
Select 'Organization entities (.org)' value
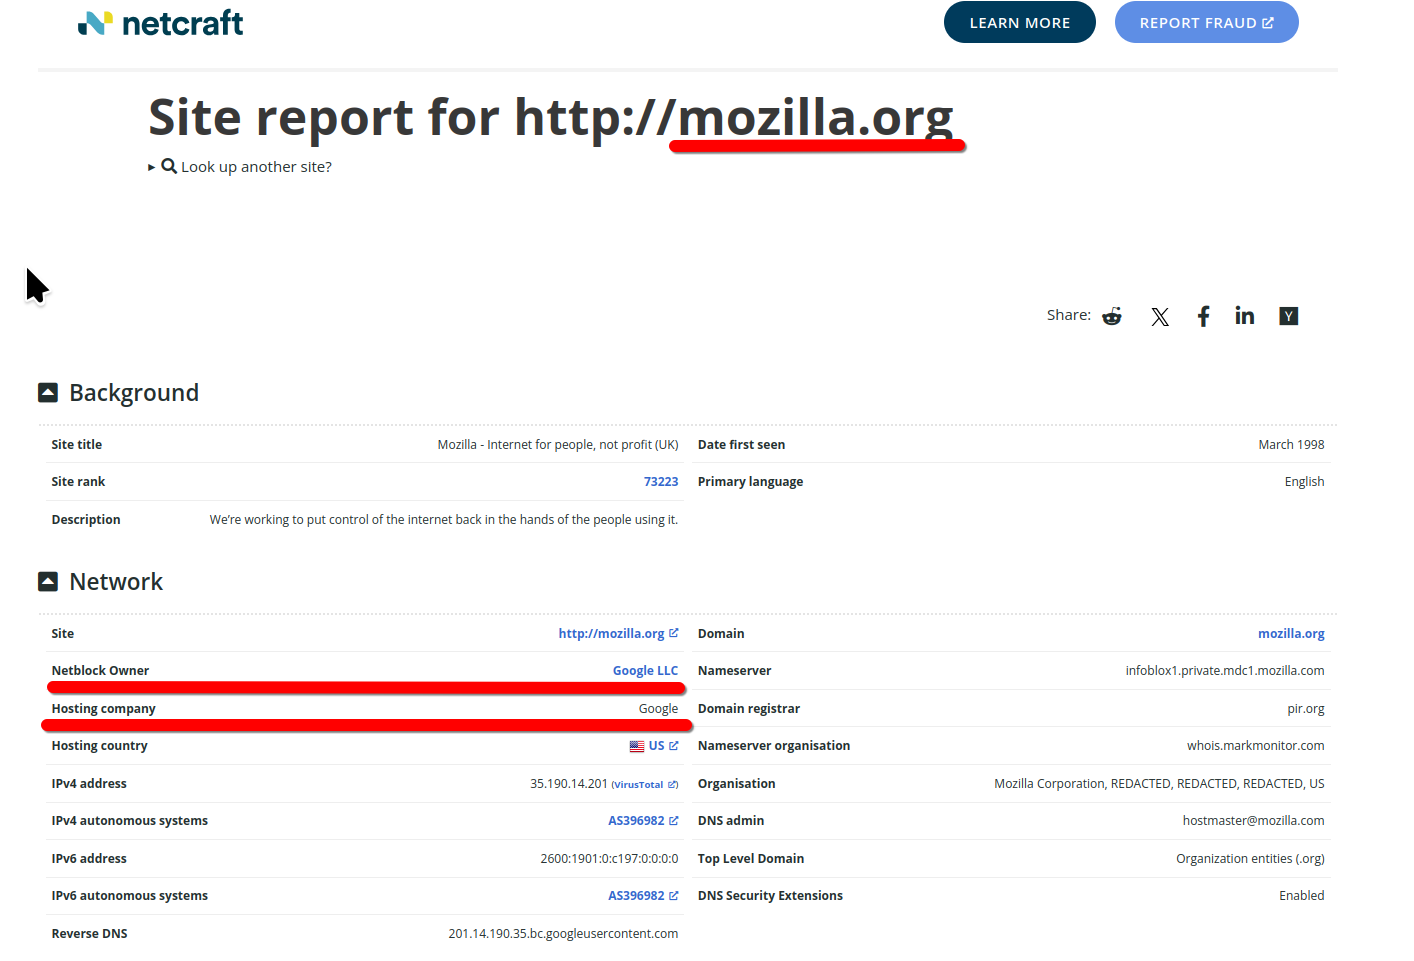pyautogui.click(x=1250, y=859)
